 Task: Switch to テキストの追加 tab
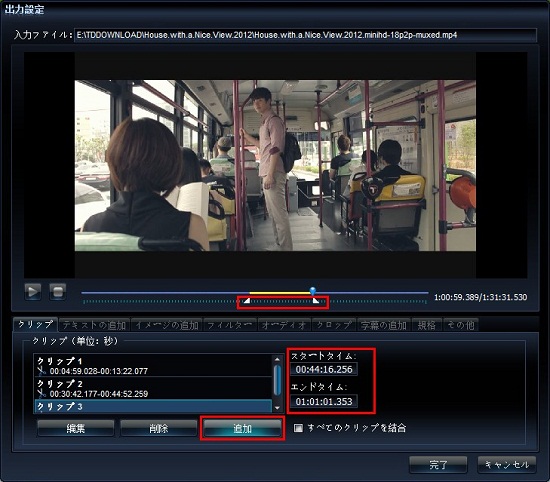point(94,325)
